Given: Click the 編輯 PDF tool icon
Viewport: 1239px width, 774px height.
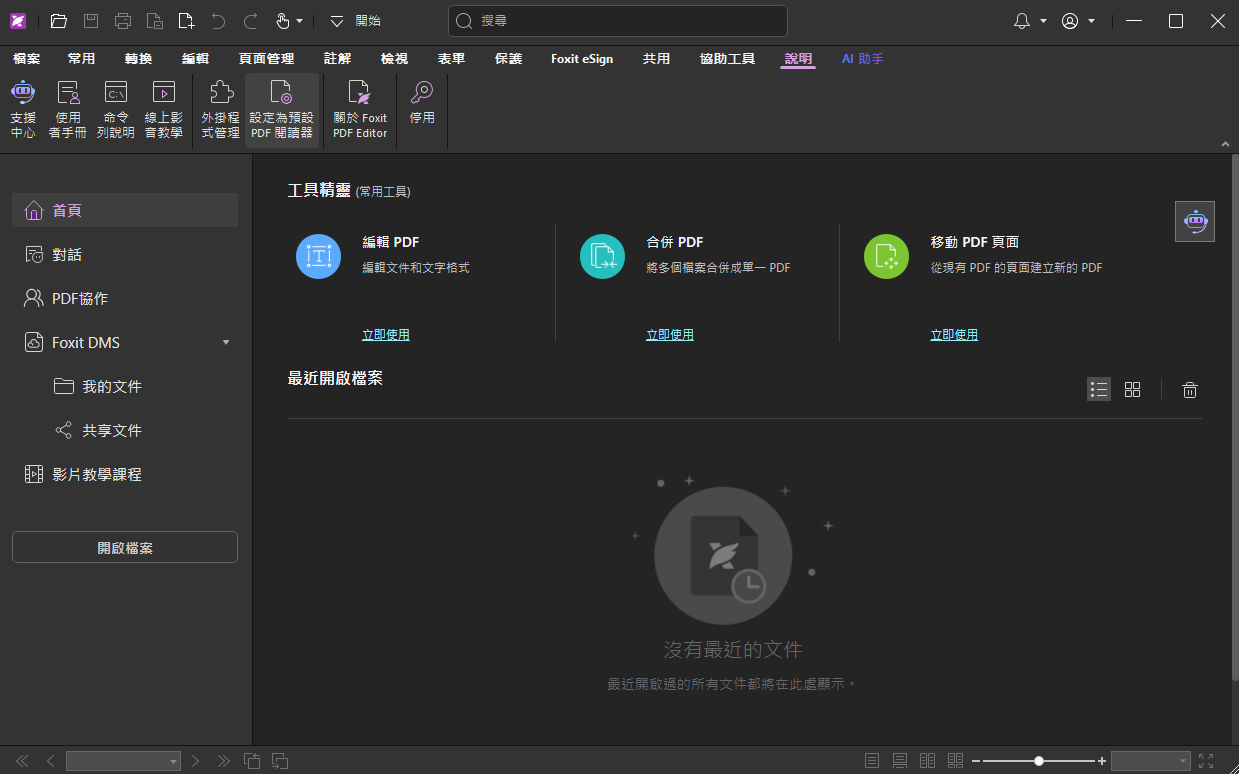Looking at the screenshot, I should (x=318, y=256).
